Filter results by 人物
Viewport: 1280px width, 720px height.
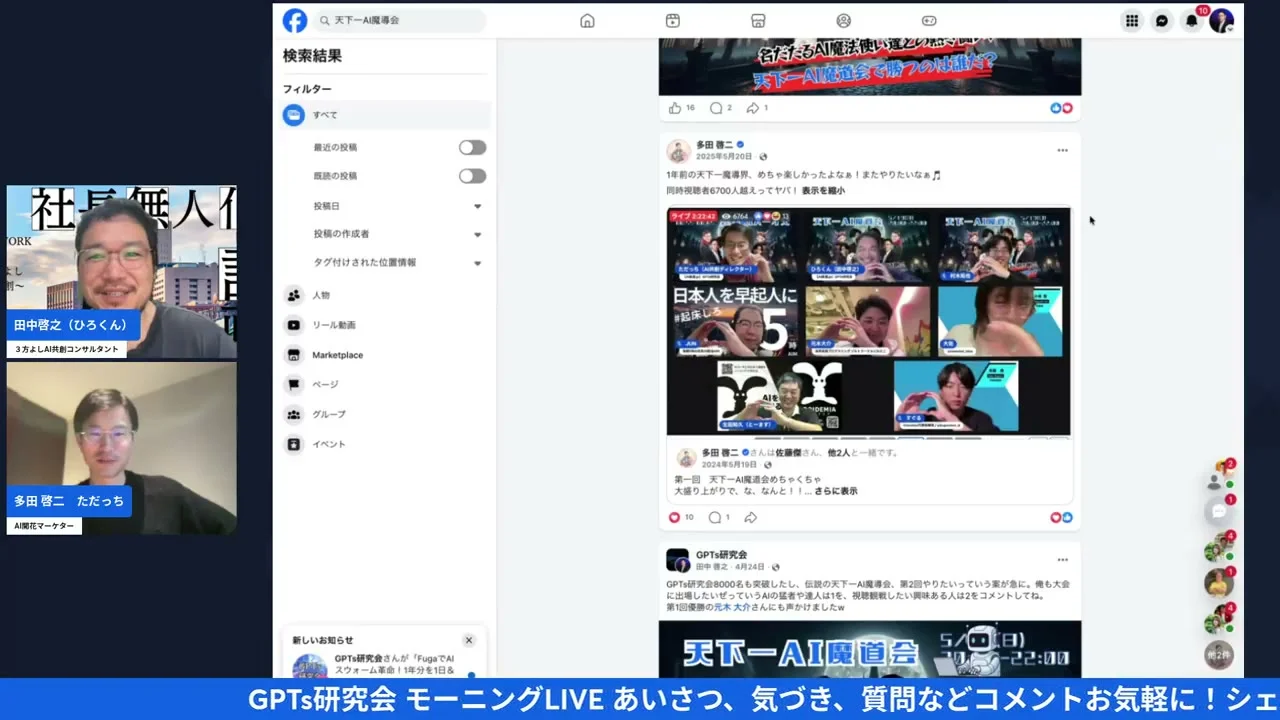coord(386,296)
